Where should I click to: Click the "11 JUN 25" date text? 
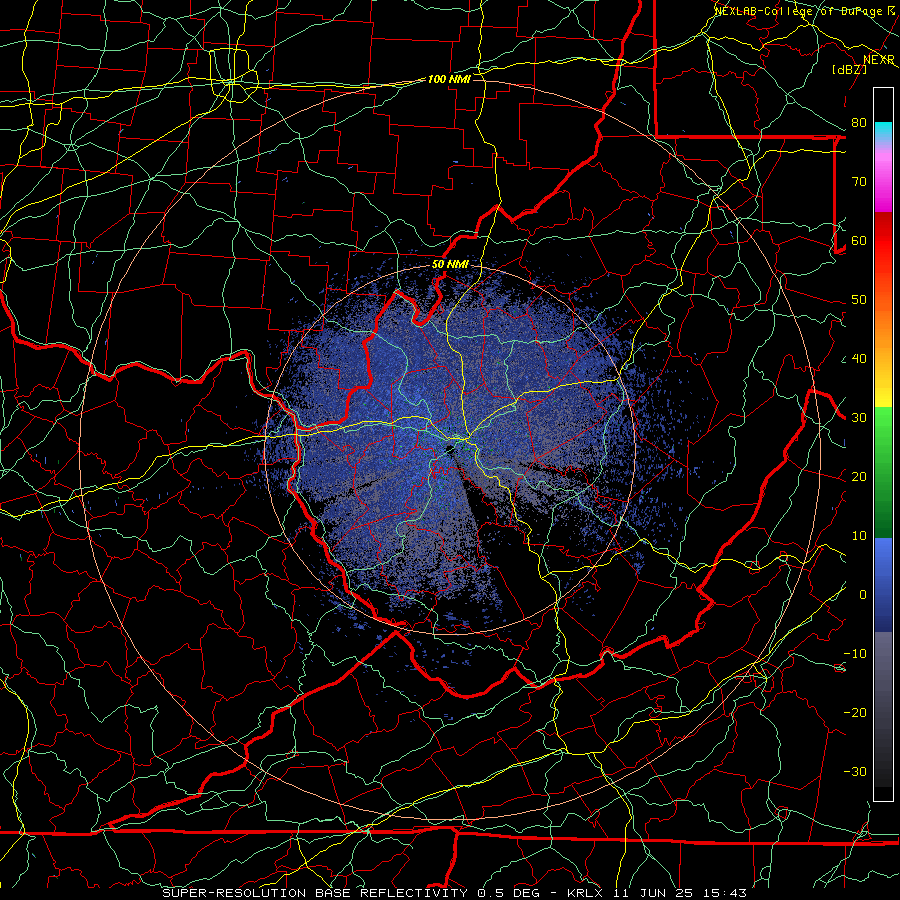[x=653, y=893]
